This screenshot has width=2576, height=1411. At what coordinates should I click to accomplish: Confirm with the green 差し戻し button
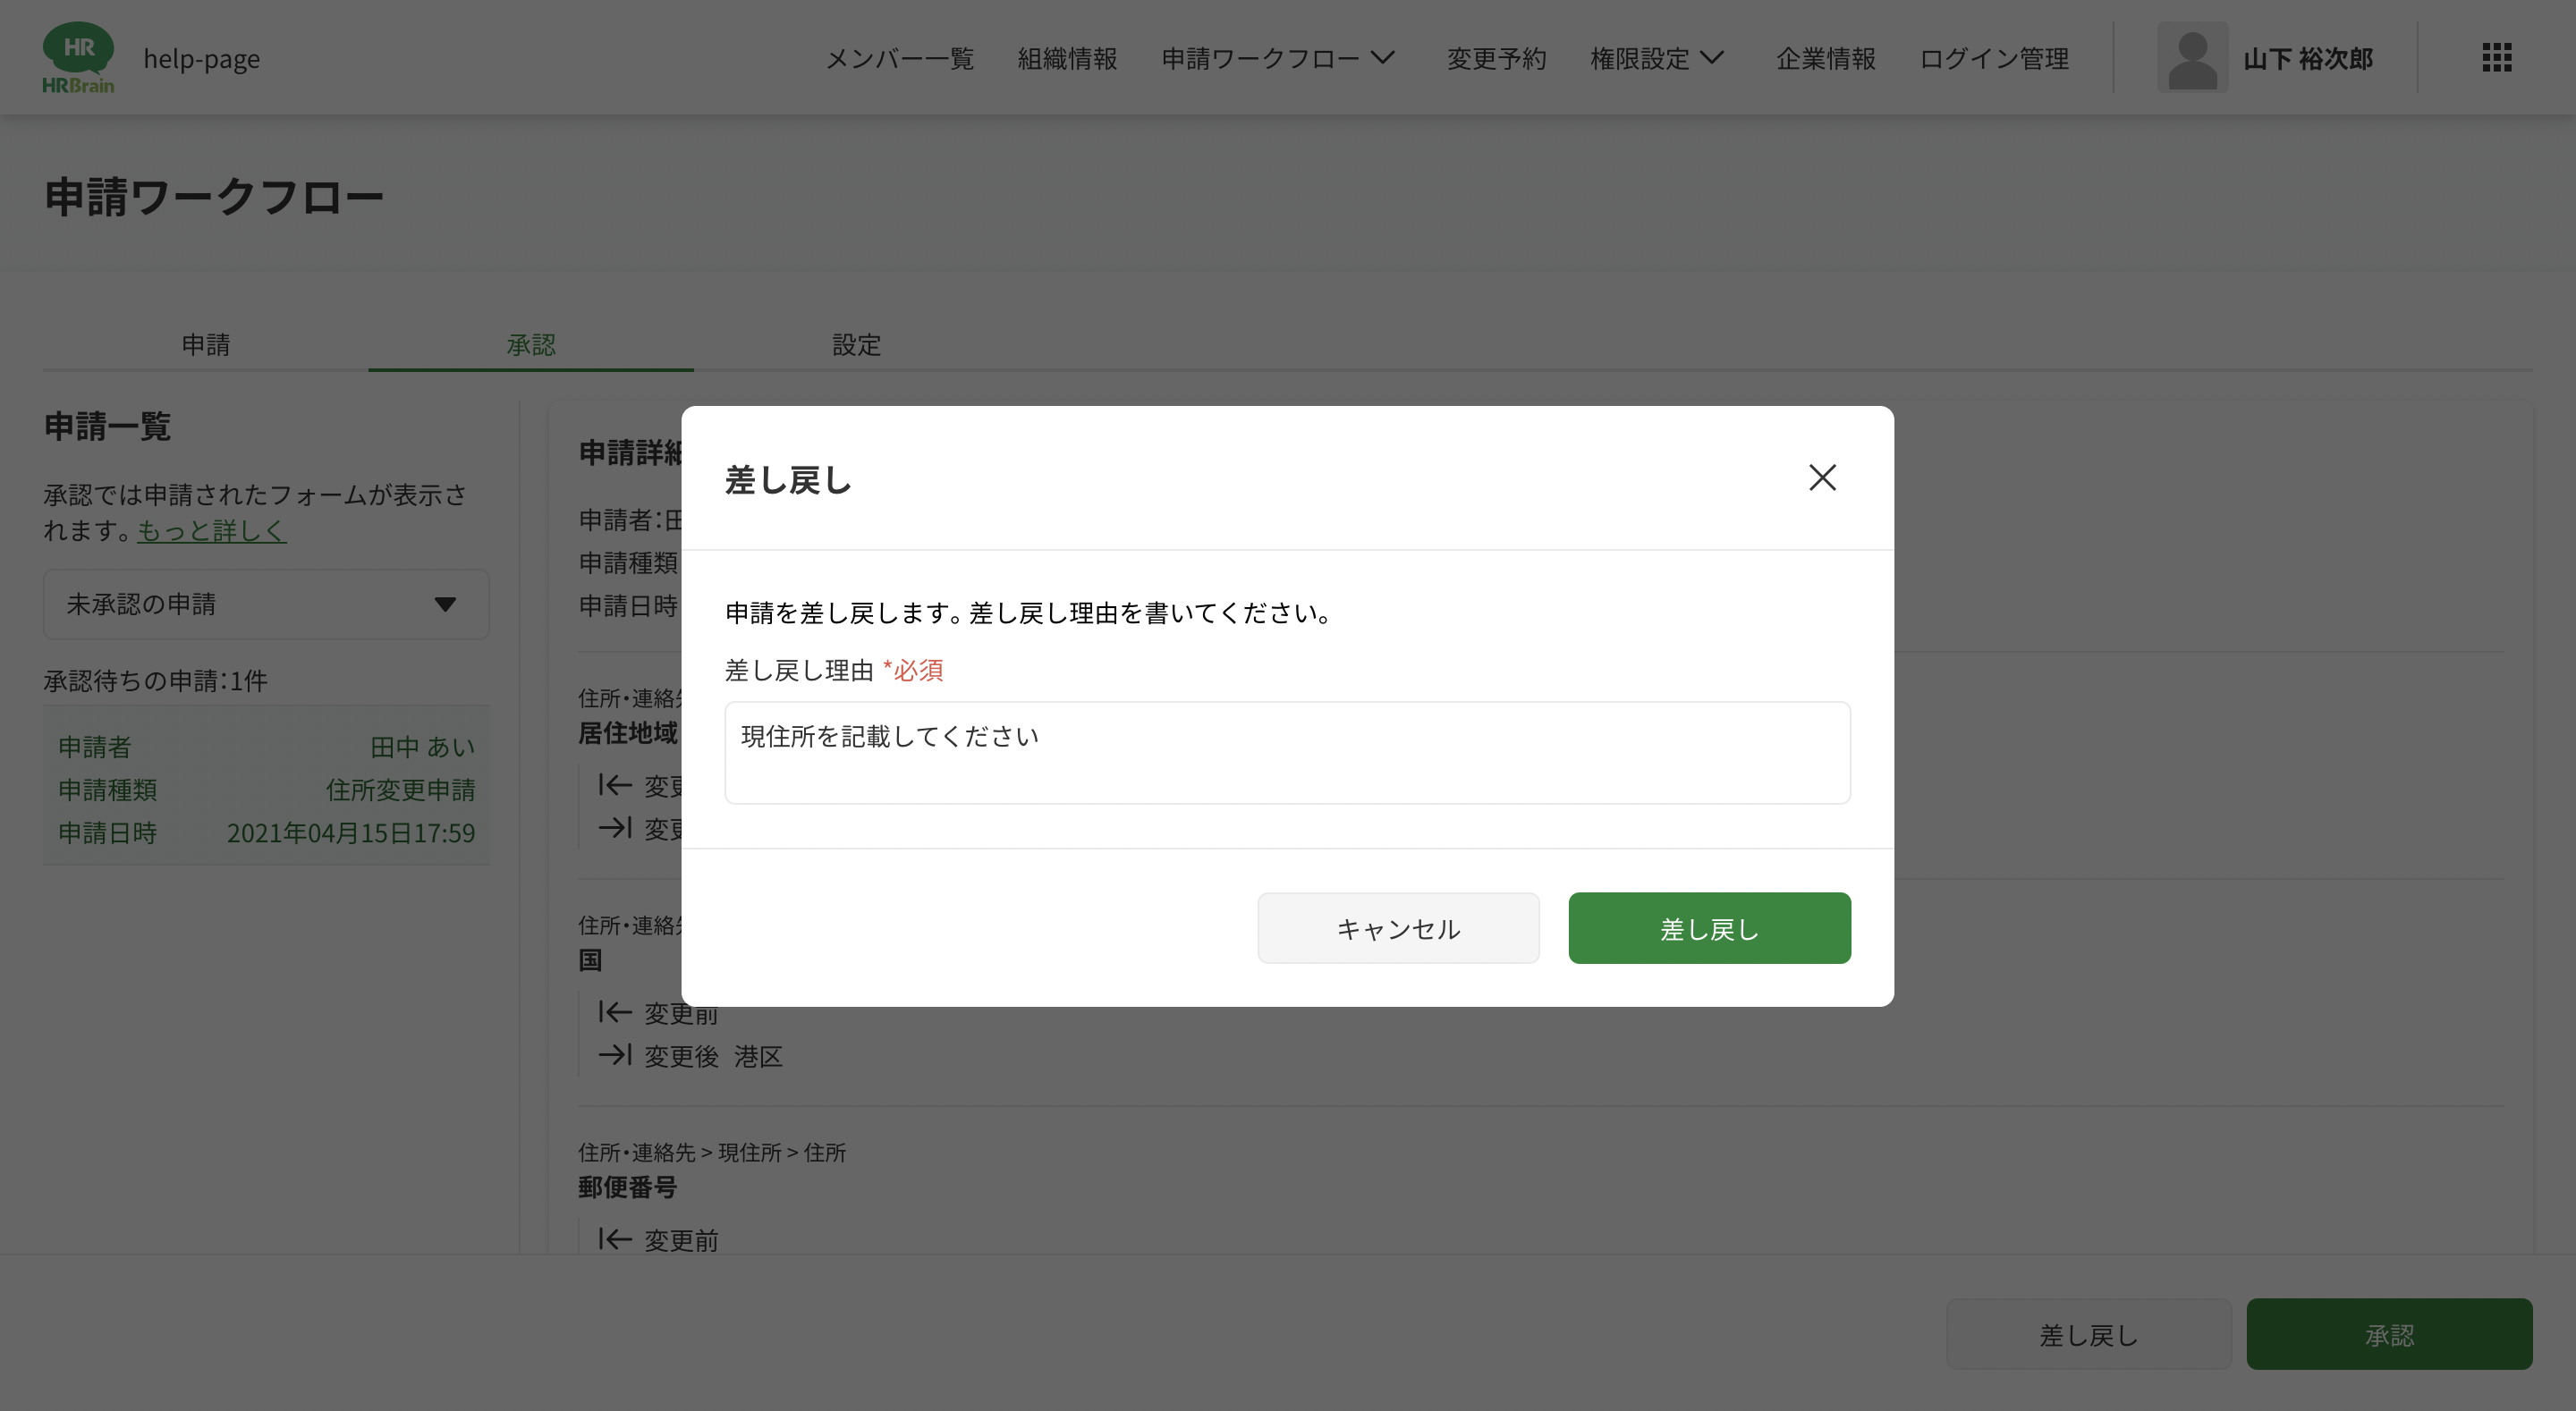1709,928
